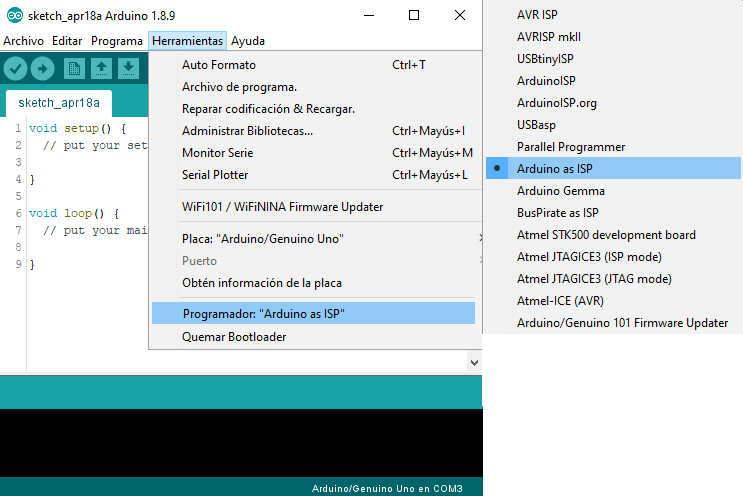Expand the Placa "Arduino/Genuino Uno" submenu
This screenshot has width=743, height=496.
click(263, 239)
